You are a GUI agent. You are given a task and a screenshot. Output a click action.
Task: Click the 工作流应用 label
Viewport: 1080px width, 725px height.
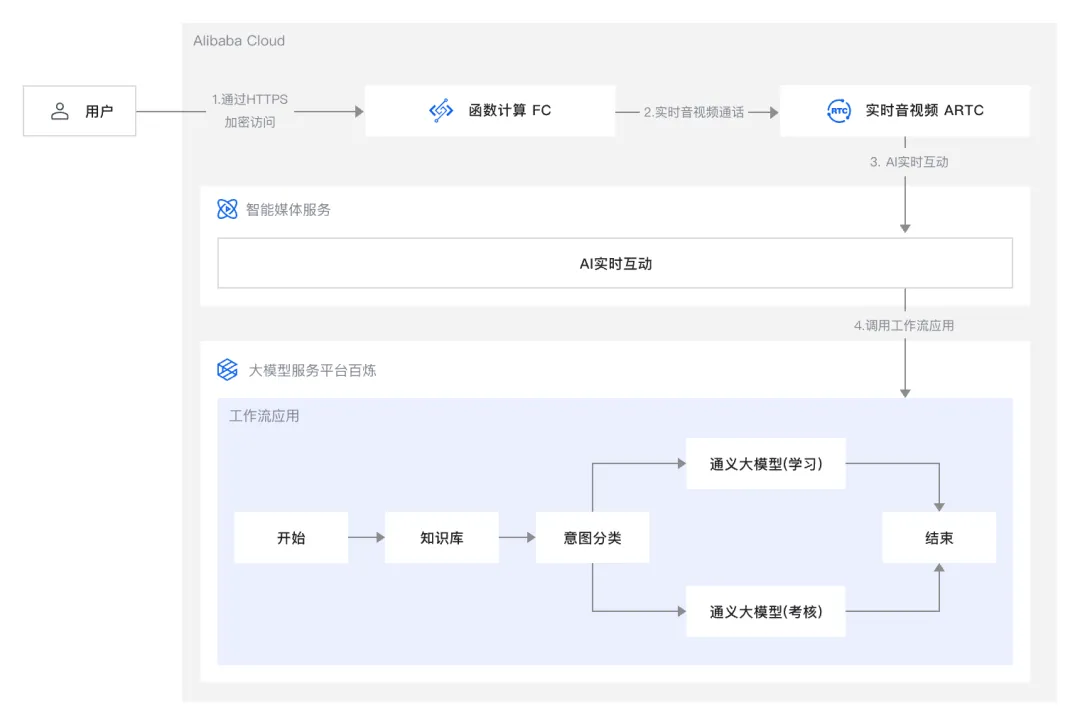point(264,416)
